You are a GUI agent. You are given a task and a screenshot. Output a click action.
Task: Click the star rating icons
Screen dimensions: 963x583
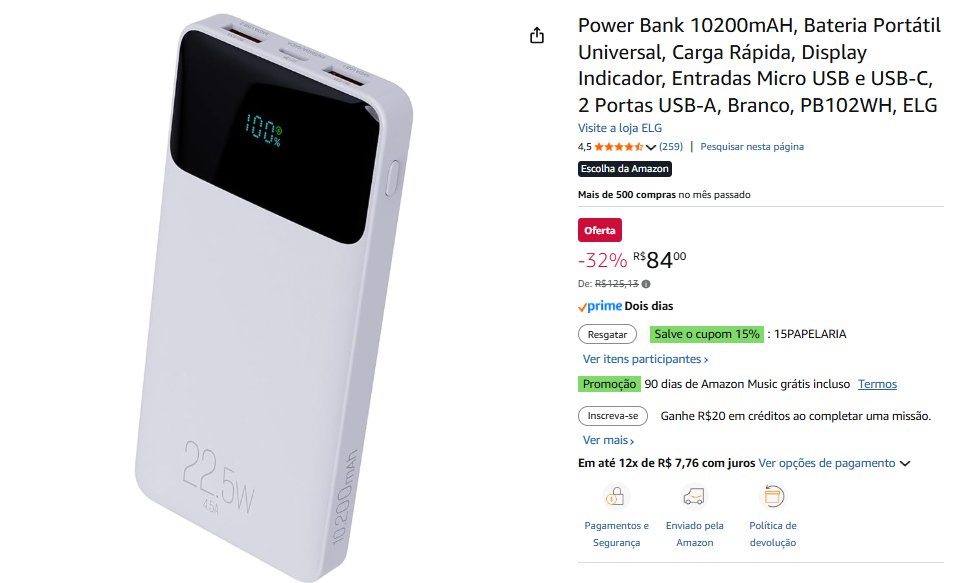(x=618, y=147)
